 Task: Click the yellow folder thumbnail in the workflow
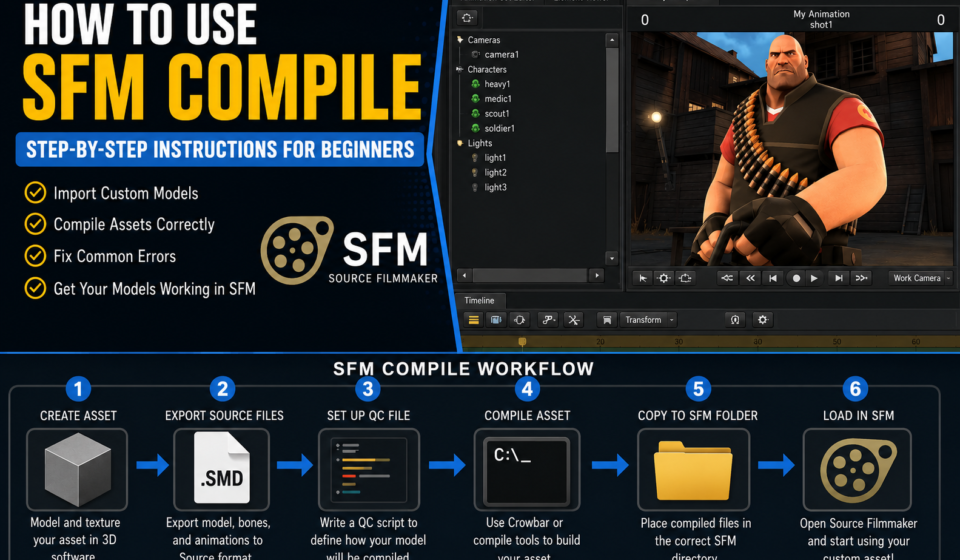tap(693, 470)
